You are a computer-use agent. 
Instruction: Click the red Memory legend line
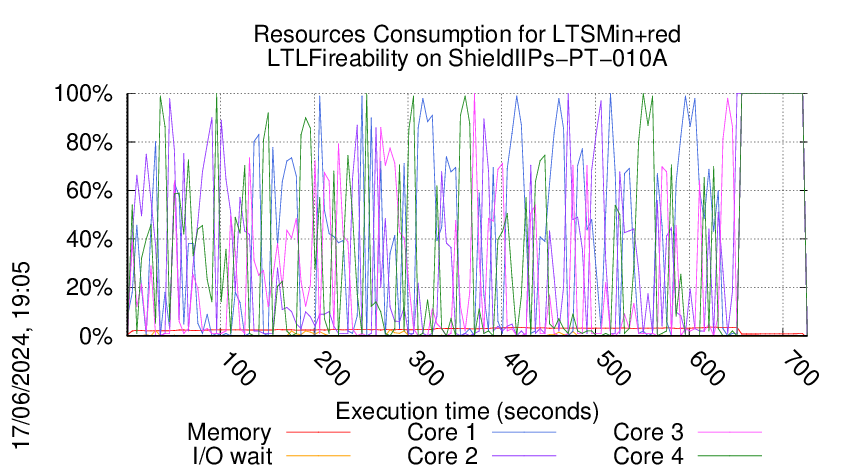[x=318, y=432]
